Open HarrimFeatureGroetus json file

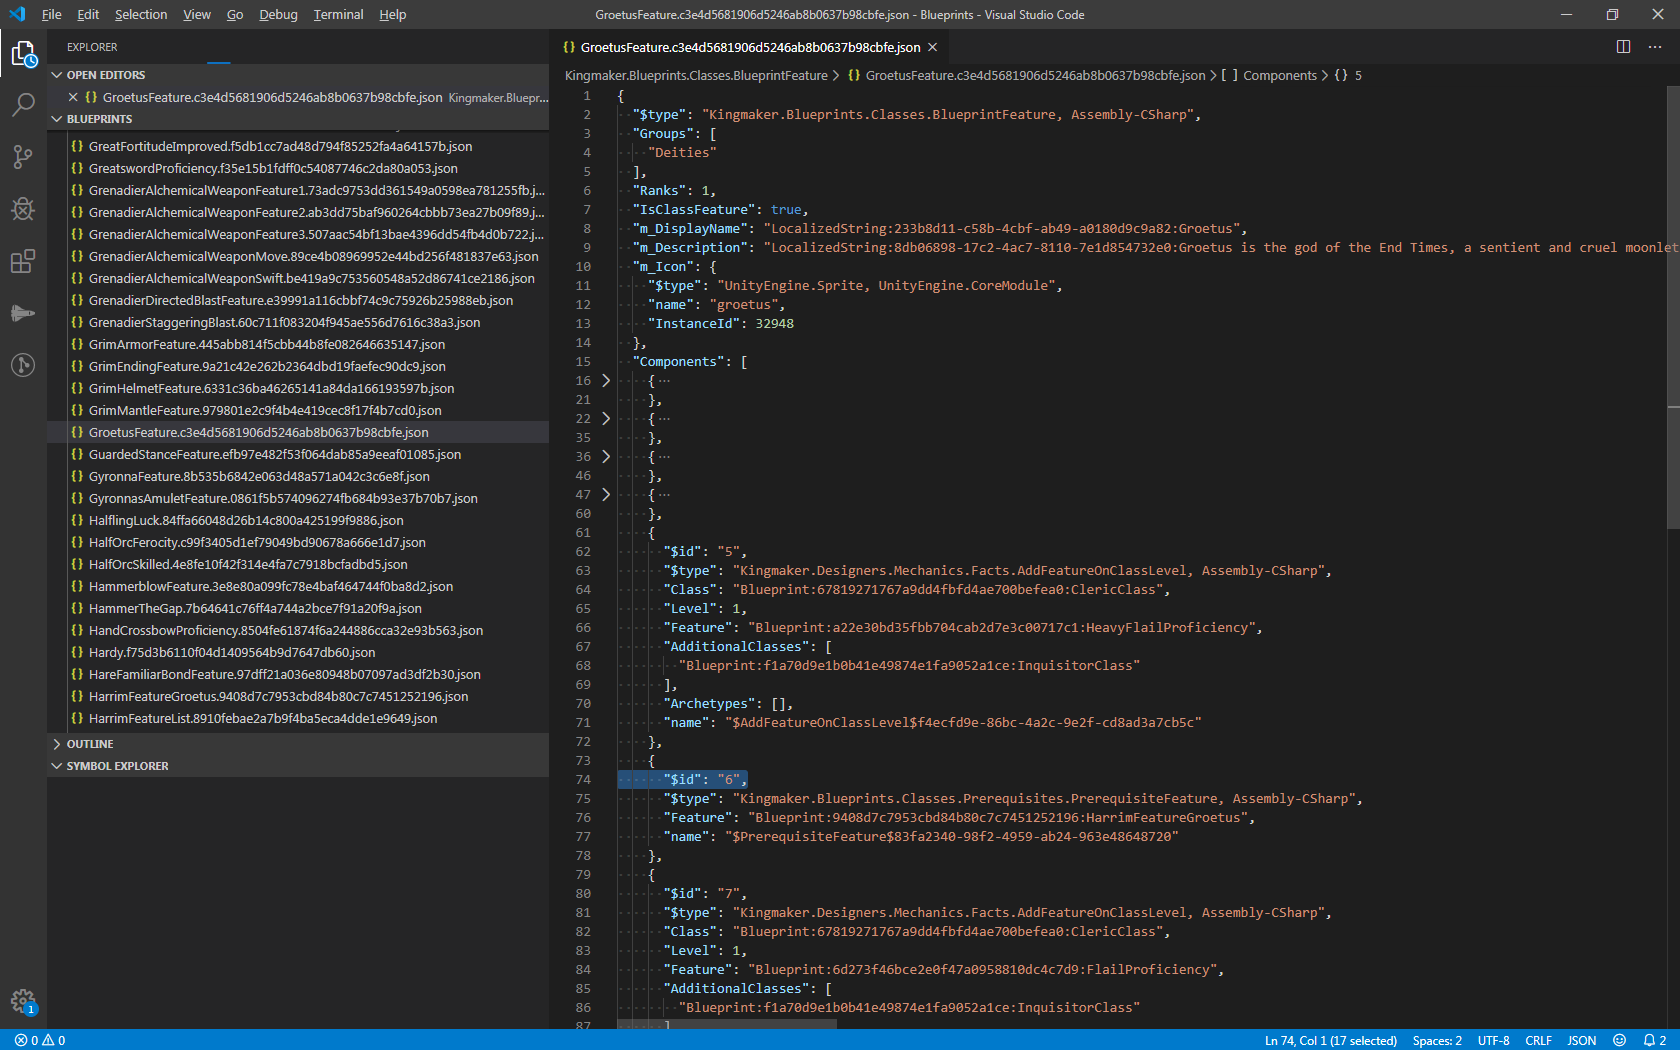coord(298,697)
